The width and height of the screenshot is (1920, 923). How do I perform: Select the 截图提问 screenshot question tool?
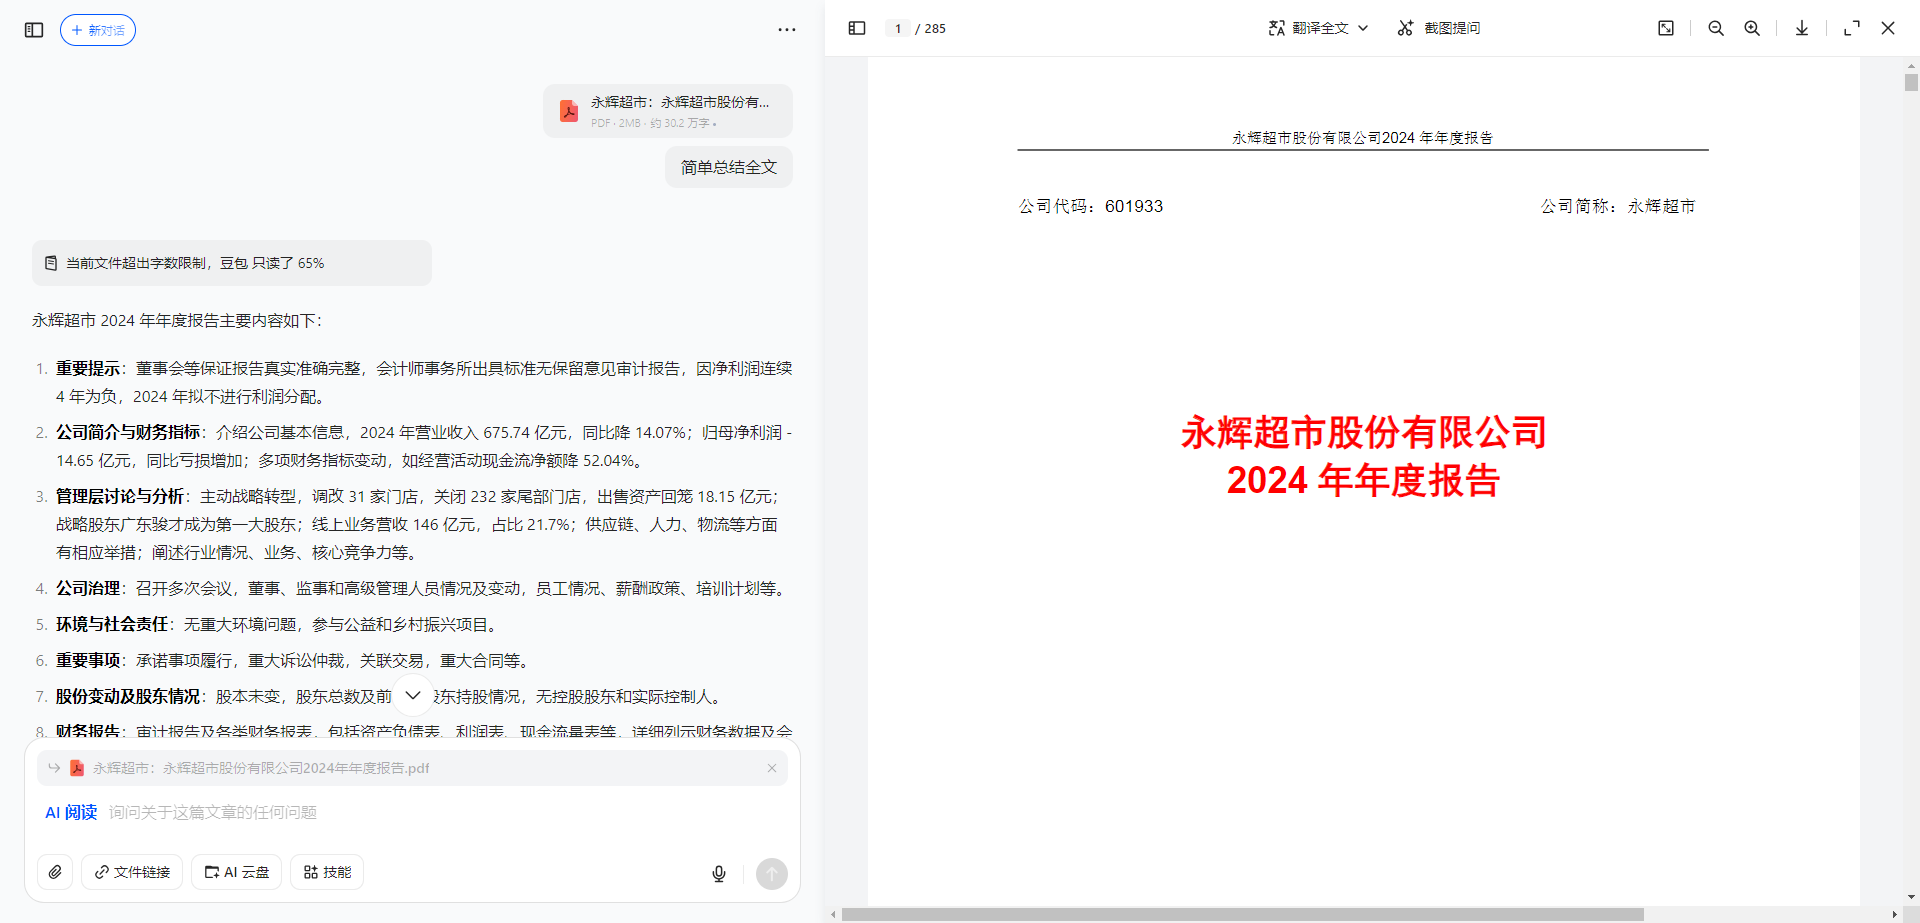tap(1439, 28)
